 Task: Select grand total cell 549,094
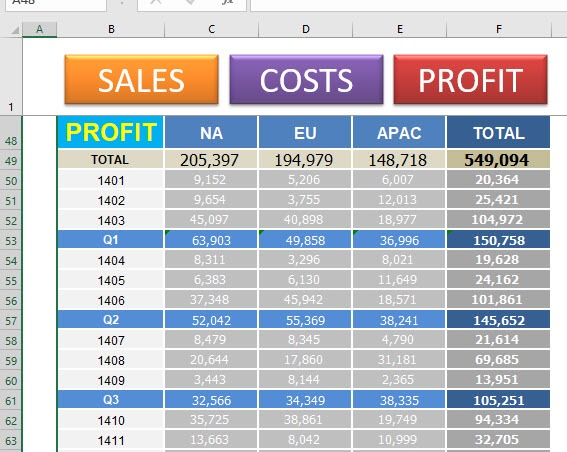(498, 159)
